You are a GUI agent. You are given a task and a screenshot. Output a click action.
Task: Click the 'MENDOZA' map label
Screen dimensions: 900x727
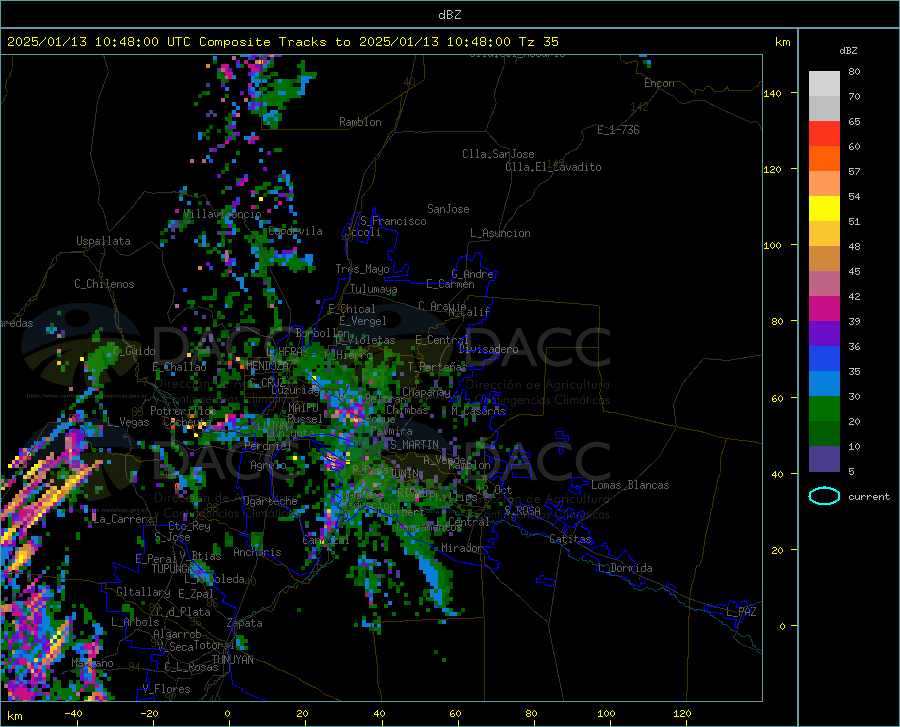click(267, 366)
